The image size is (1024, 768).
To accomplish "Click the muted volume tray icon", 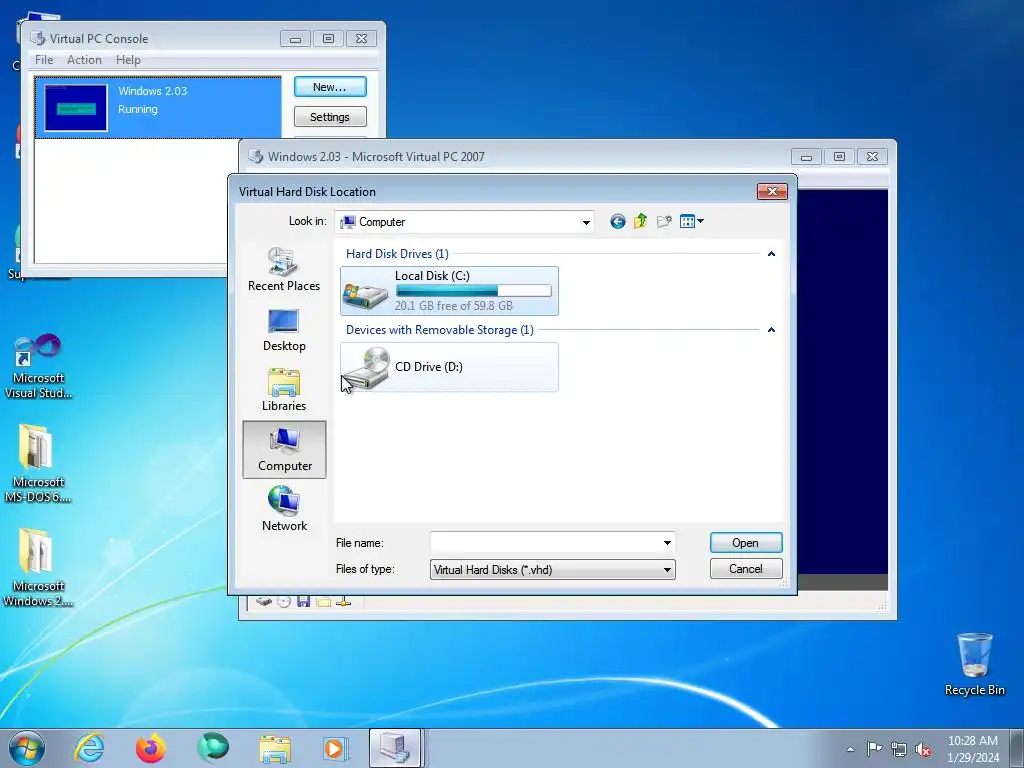I will point(923,749).
